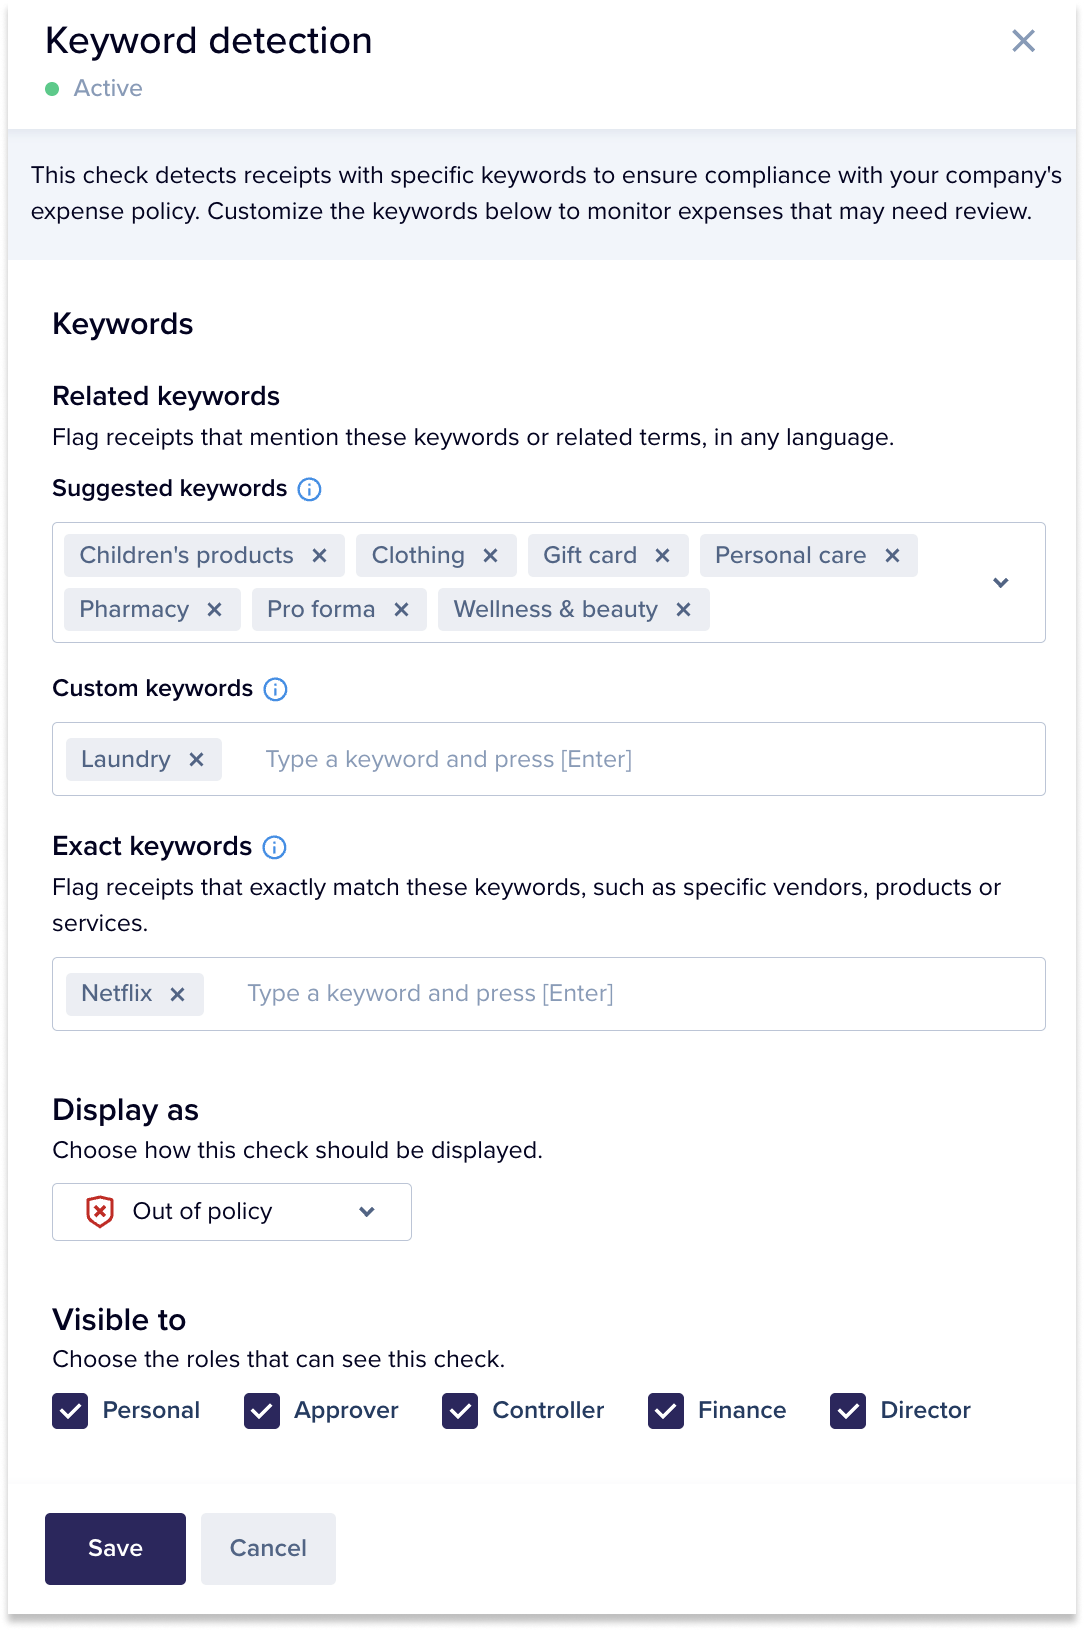The image size is (1084, 1630).
Task: Cancel the keyword detection changes
Action: click(268, 1549)
